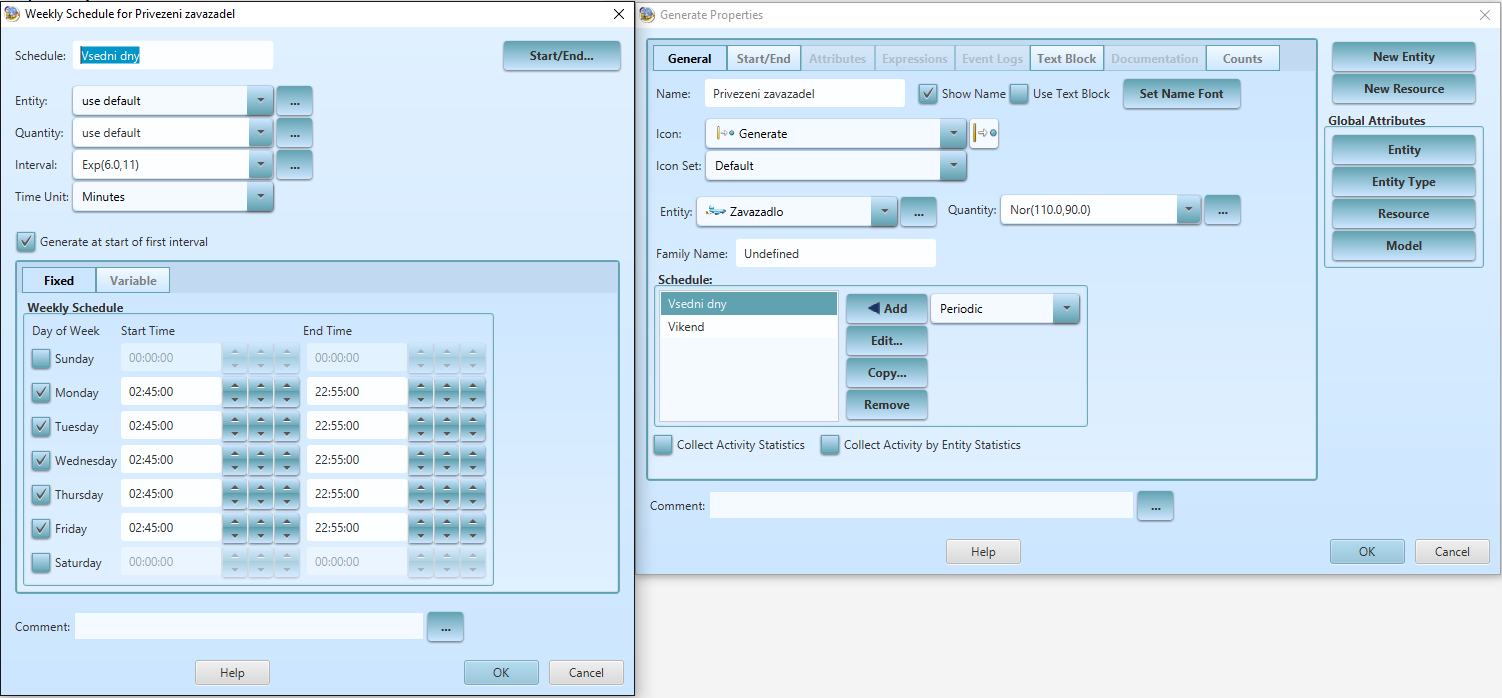Click the ellipsis button beside Entity Zavazadlo

(918, 211)
